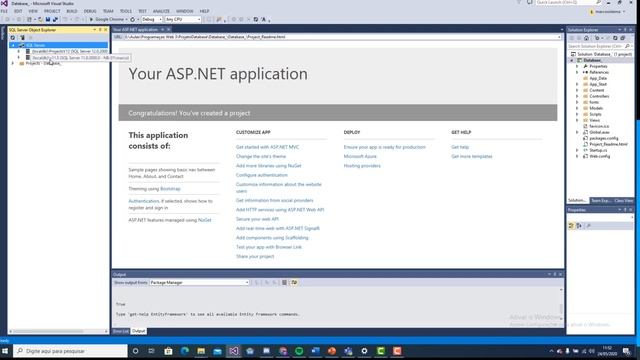Image resolution: width=640 pixels, height=360 pixels.
Task: Open the Debug configuration dropdown
Action: coord(152,19)
